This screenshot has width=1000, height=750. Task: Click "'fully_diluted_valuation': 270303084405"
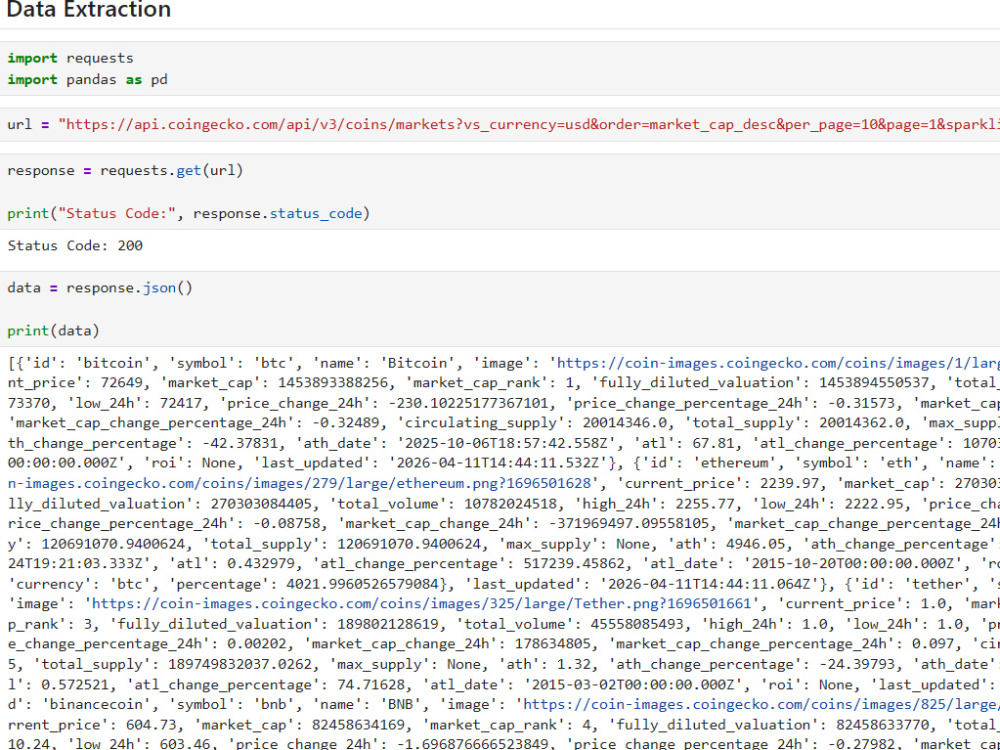click(x=159, y=504)
